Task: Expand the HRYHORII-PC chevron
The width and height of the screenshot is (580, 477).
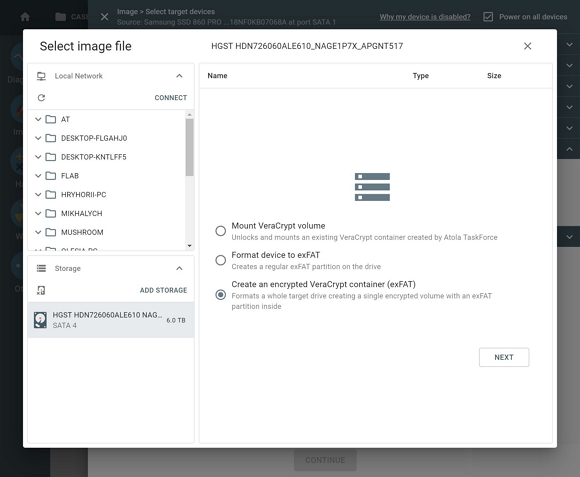Action: point(38,194)
